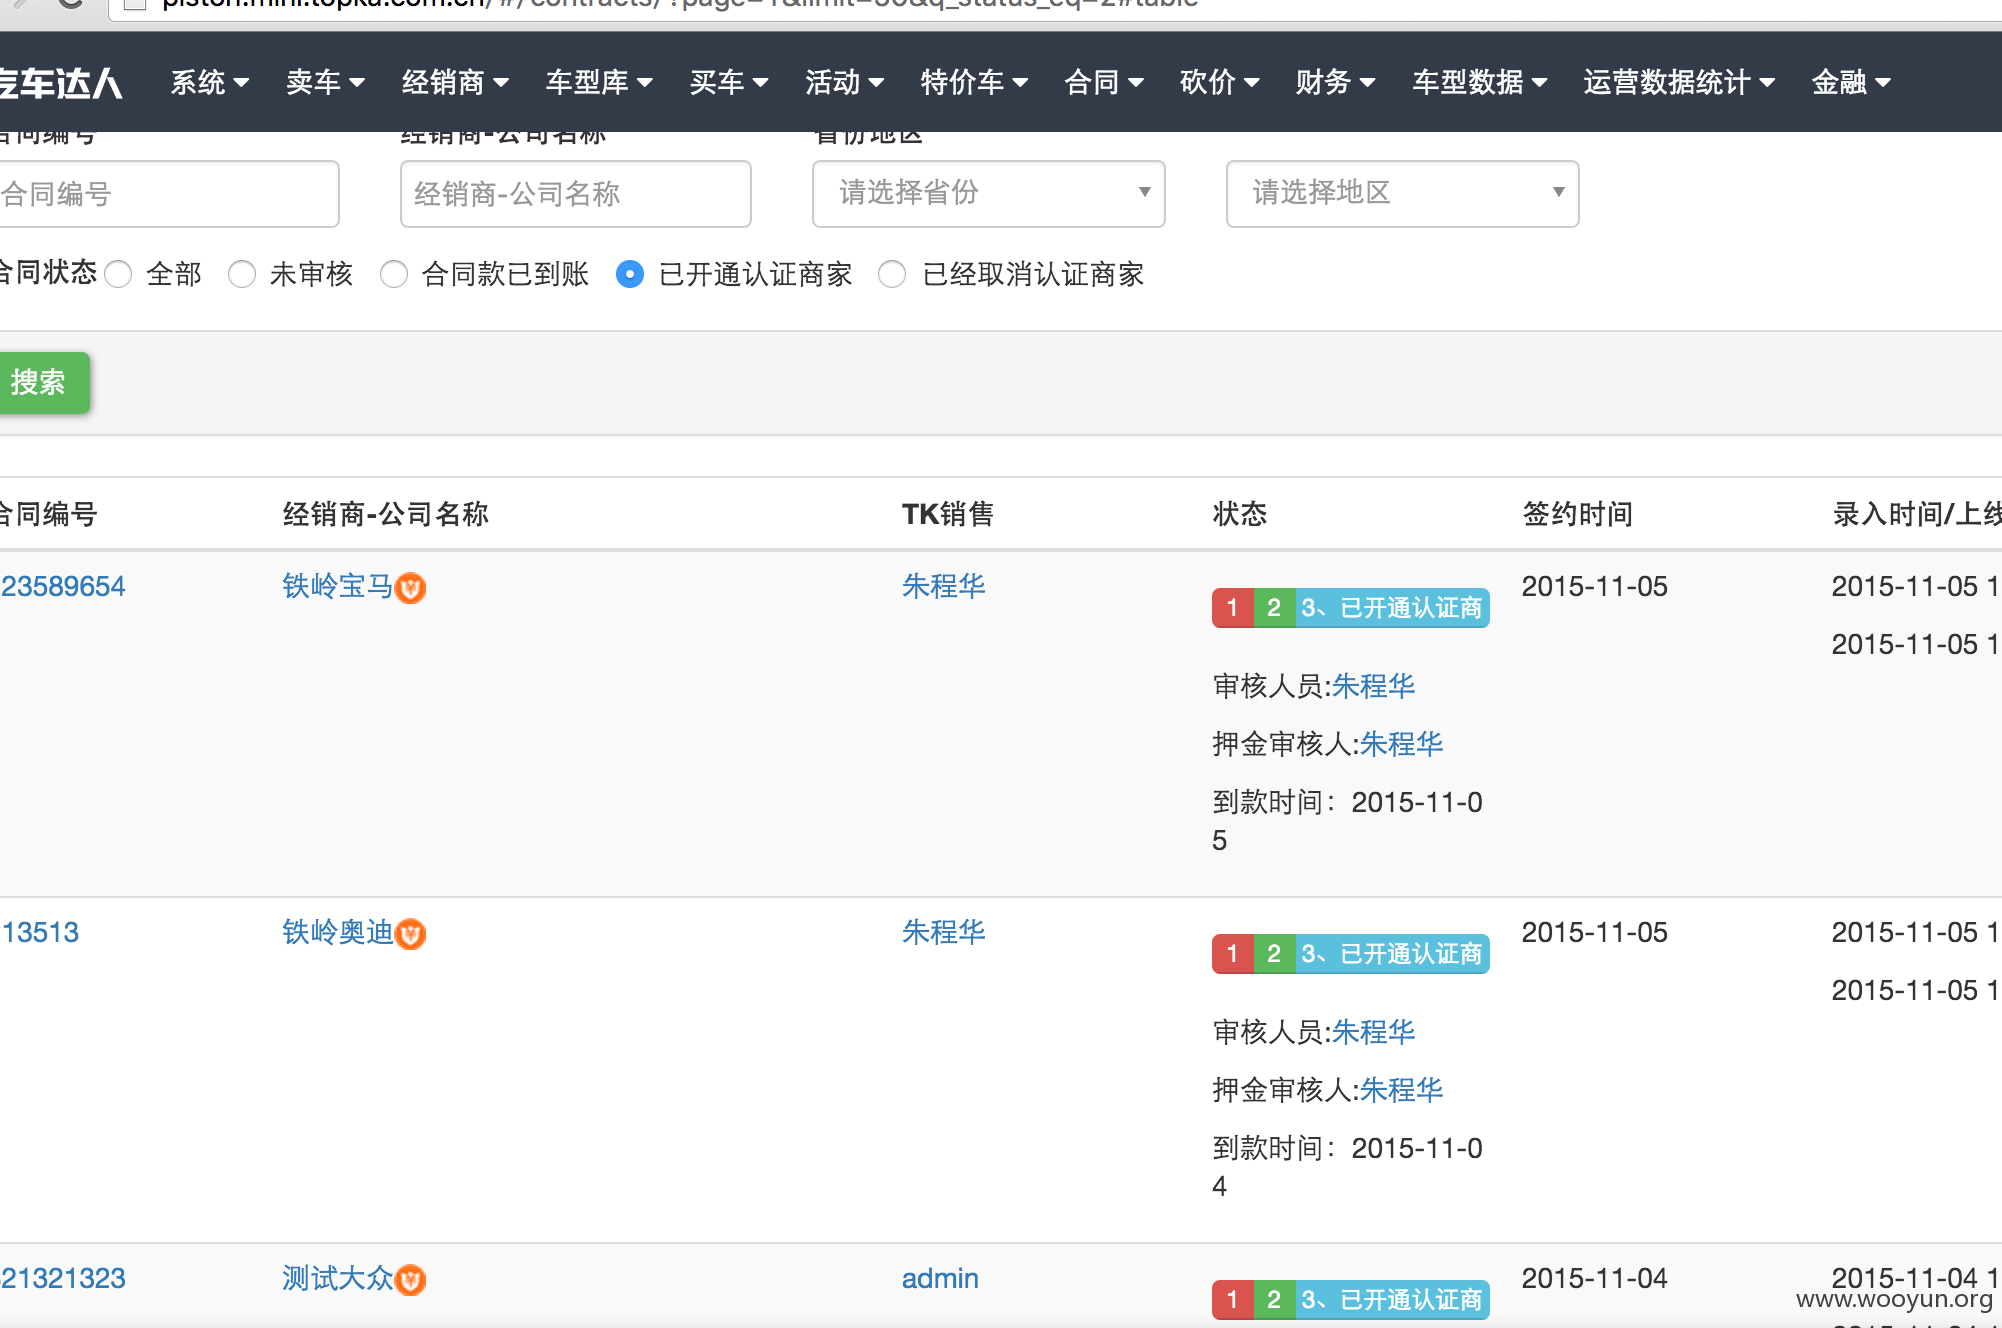Open dealer 测试大众 link

pyautogui.click(x=338, y=1278)
